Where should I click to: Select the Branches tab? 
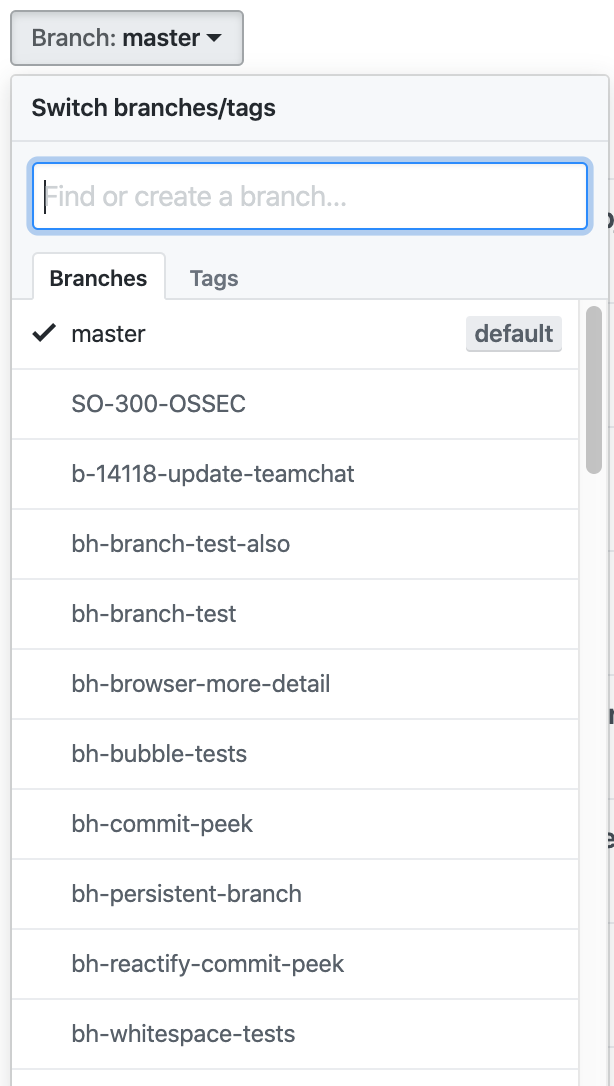click(98, 279)
